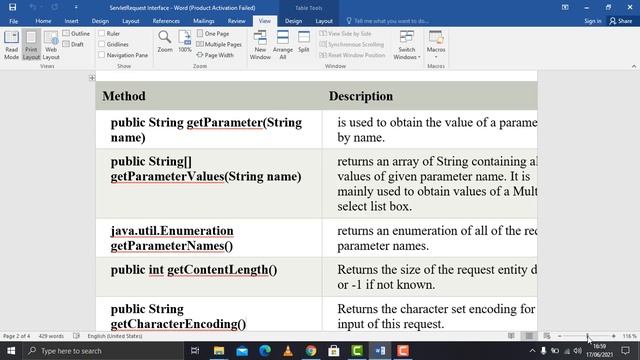This screenshot has width=640, height=360.
Task: Click Print Layout status bar icon
Action: (529, 336)
